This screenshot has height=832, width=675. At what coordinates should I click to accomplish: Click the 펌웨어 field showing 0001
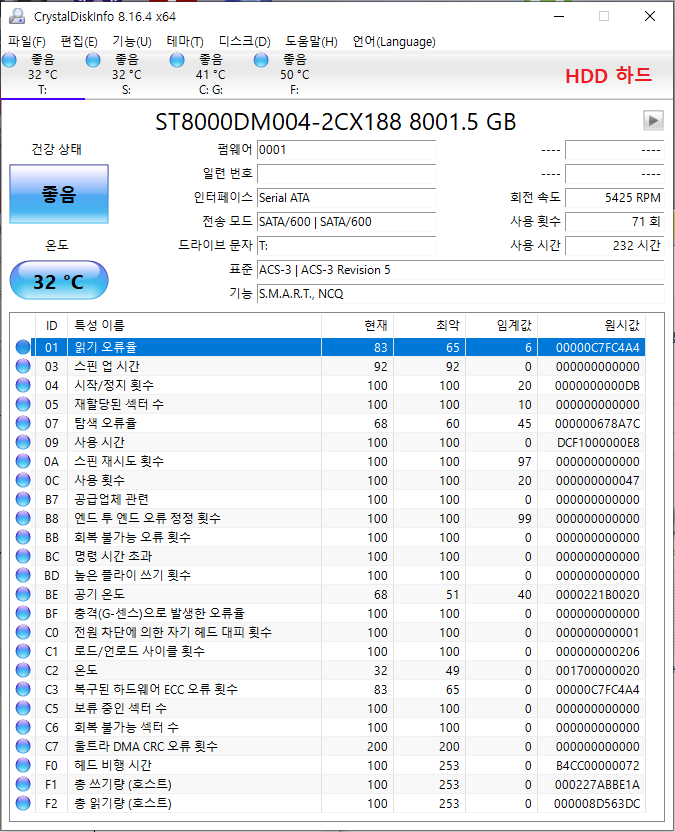347,150
